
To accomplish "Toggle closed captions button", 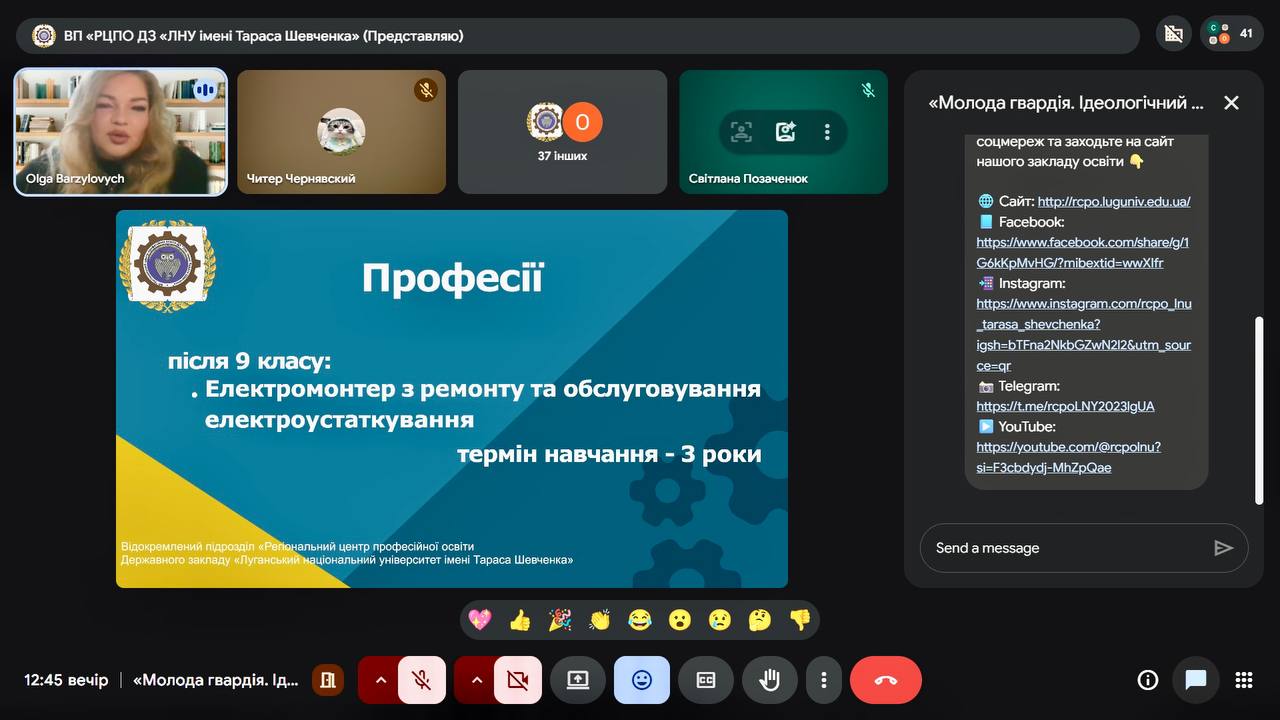I will pos(706,680).
